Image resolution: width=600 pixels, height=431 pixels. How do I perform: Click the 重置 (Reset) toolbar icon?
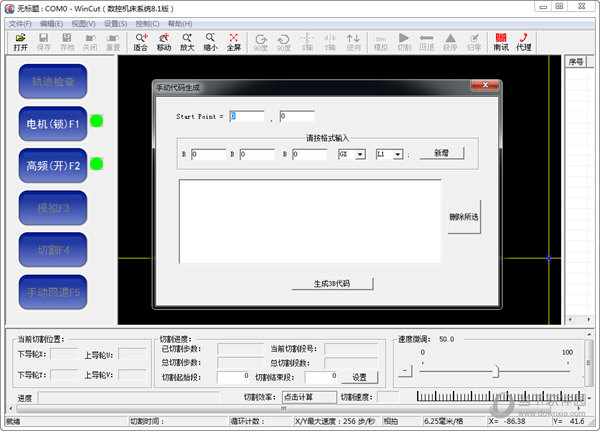point(113,42)
